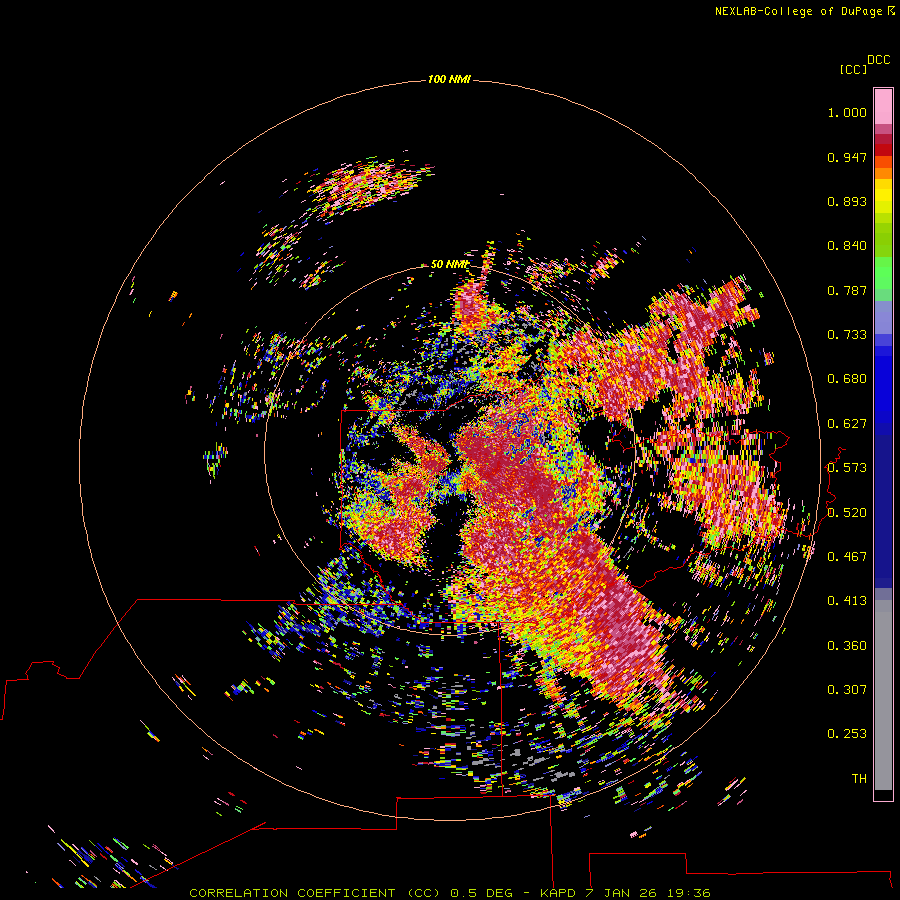Click the CORRELATION COEFFICIENT (CC) caption text
Screen dimensions: 900x900
[315, 893]
